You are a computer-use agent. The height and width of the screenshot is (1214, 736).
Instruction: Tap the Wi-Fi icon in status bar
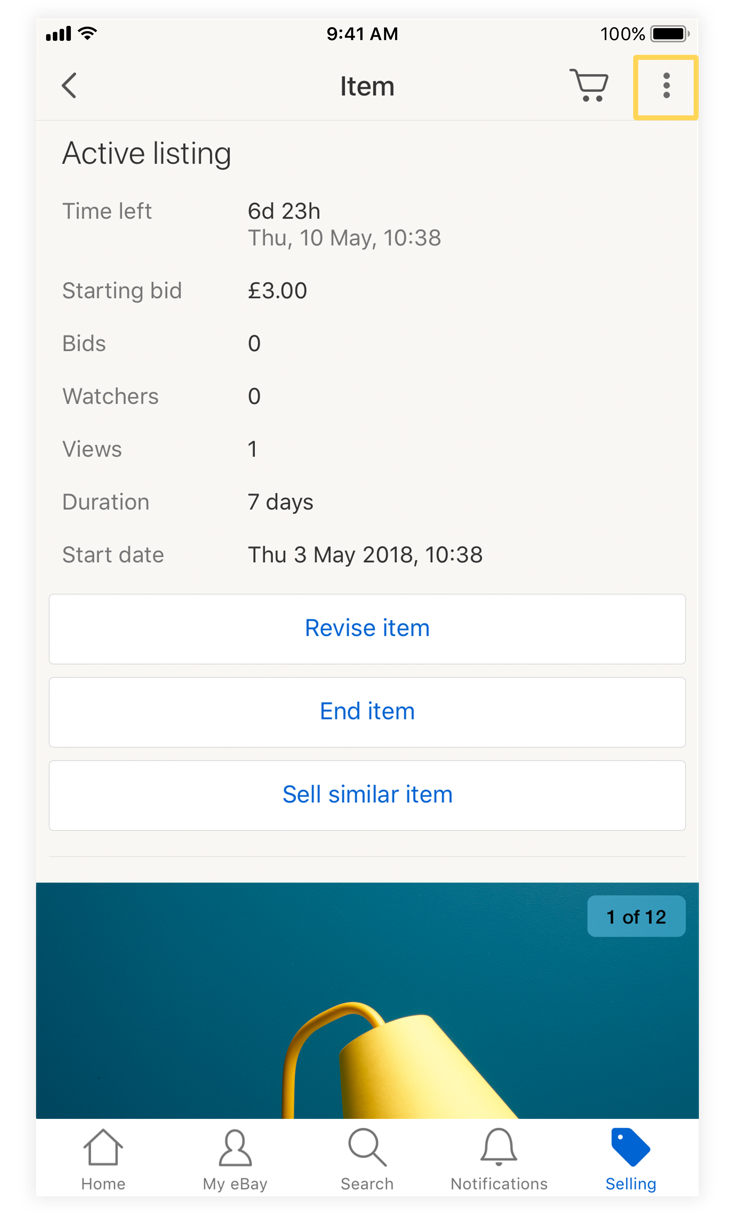coord(88,33)
